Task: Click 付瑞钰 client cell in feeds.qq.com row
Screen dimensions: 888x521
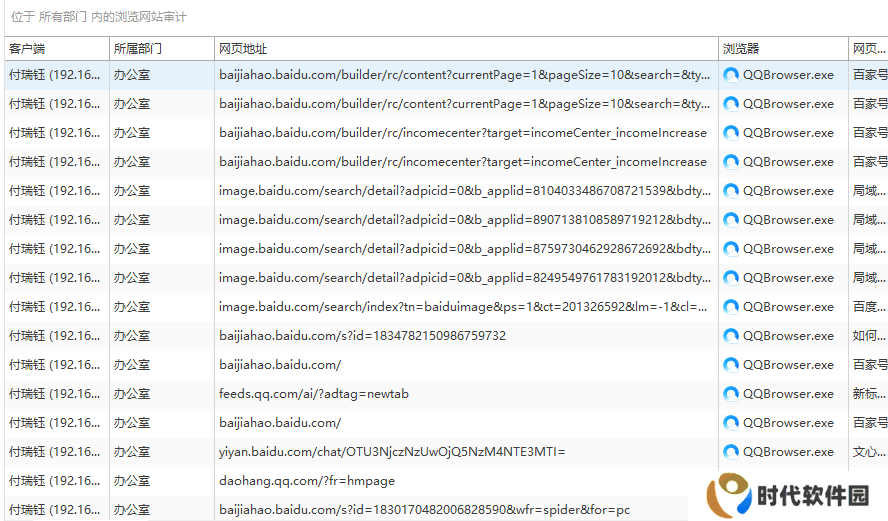Action: (55, 394)
